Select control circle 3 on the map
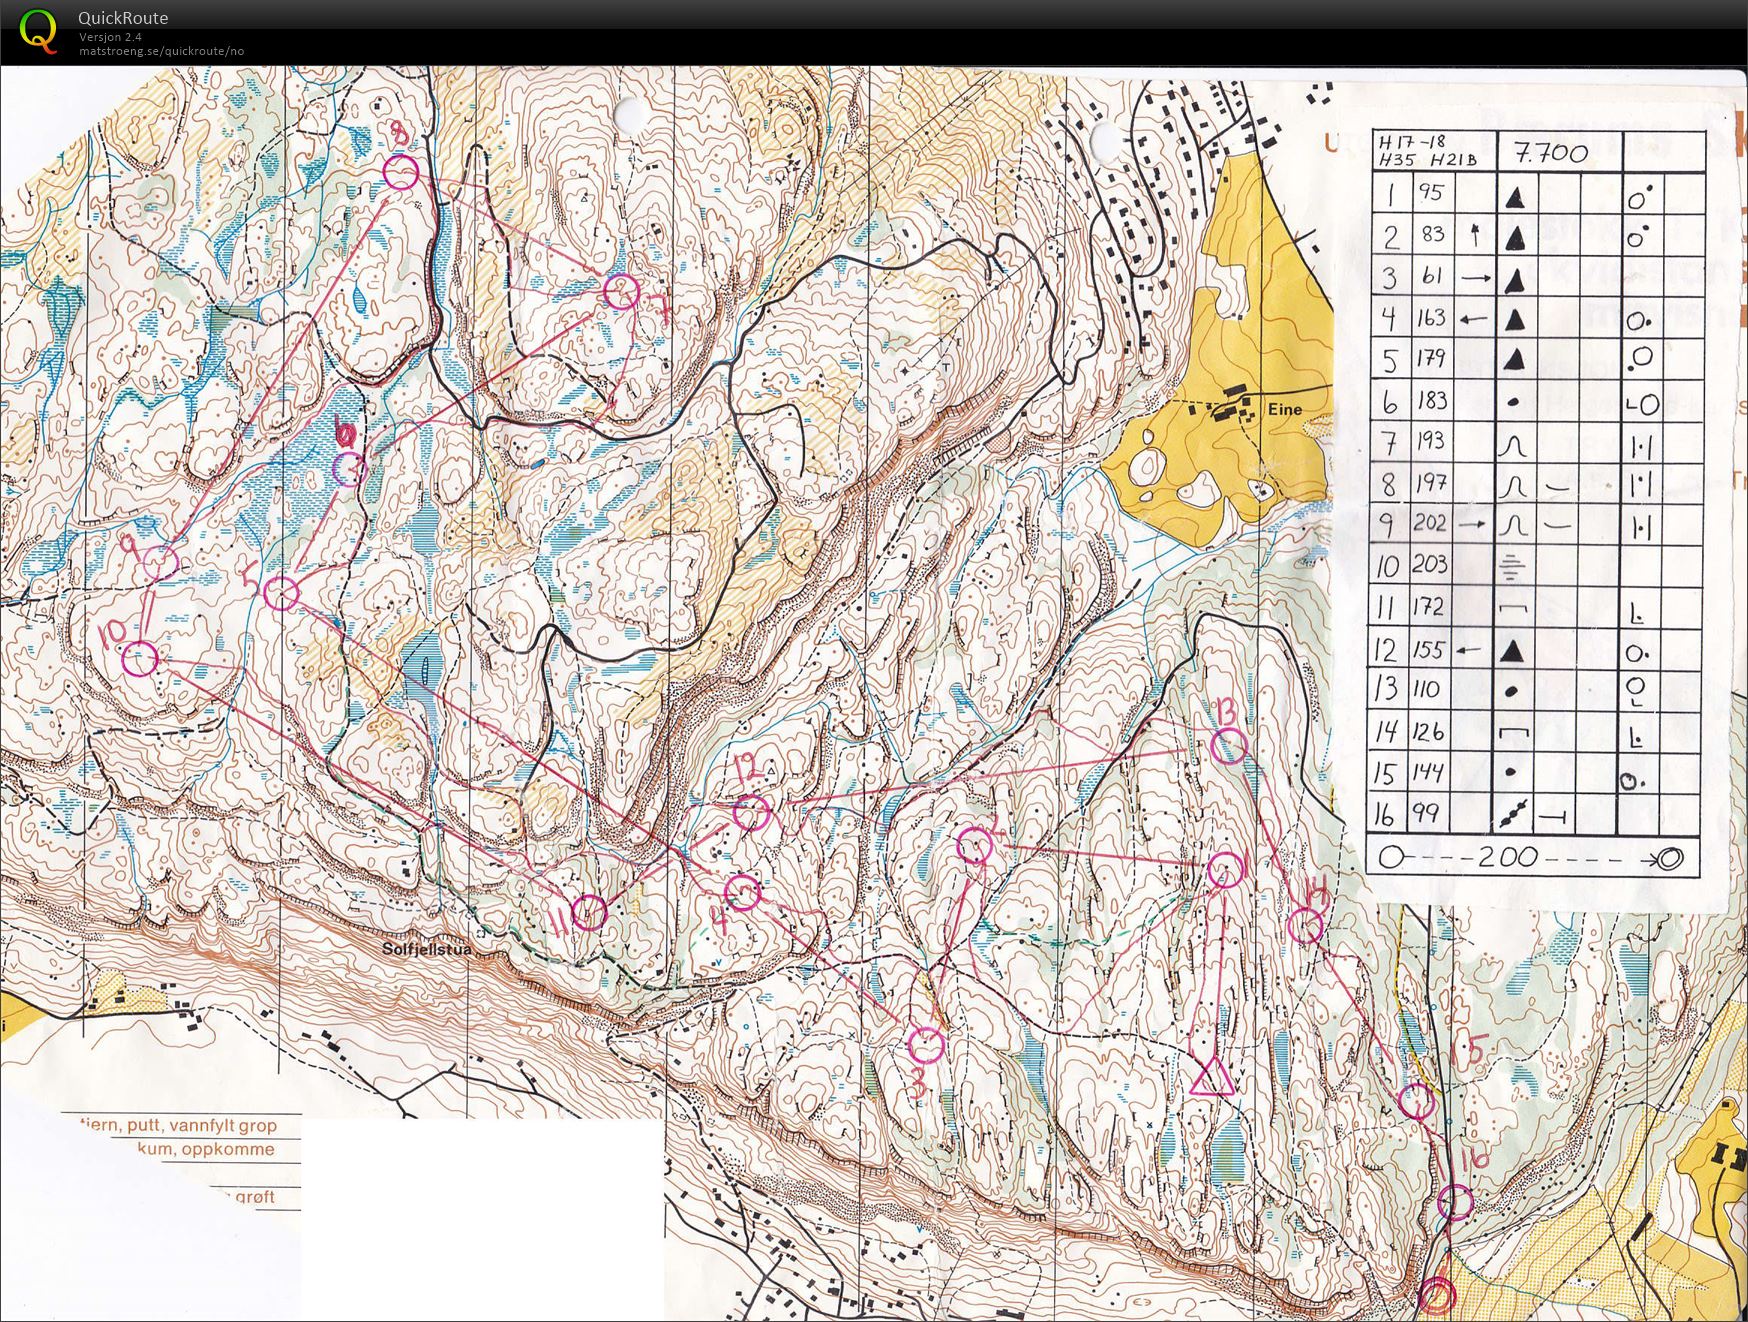Screen dimensions: 1748x1322 926,1045
